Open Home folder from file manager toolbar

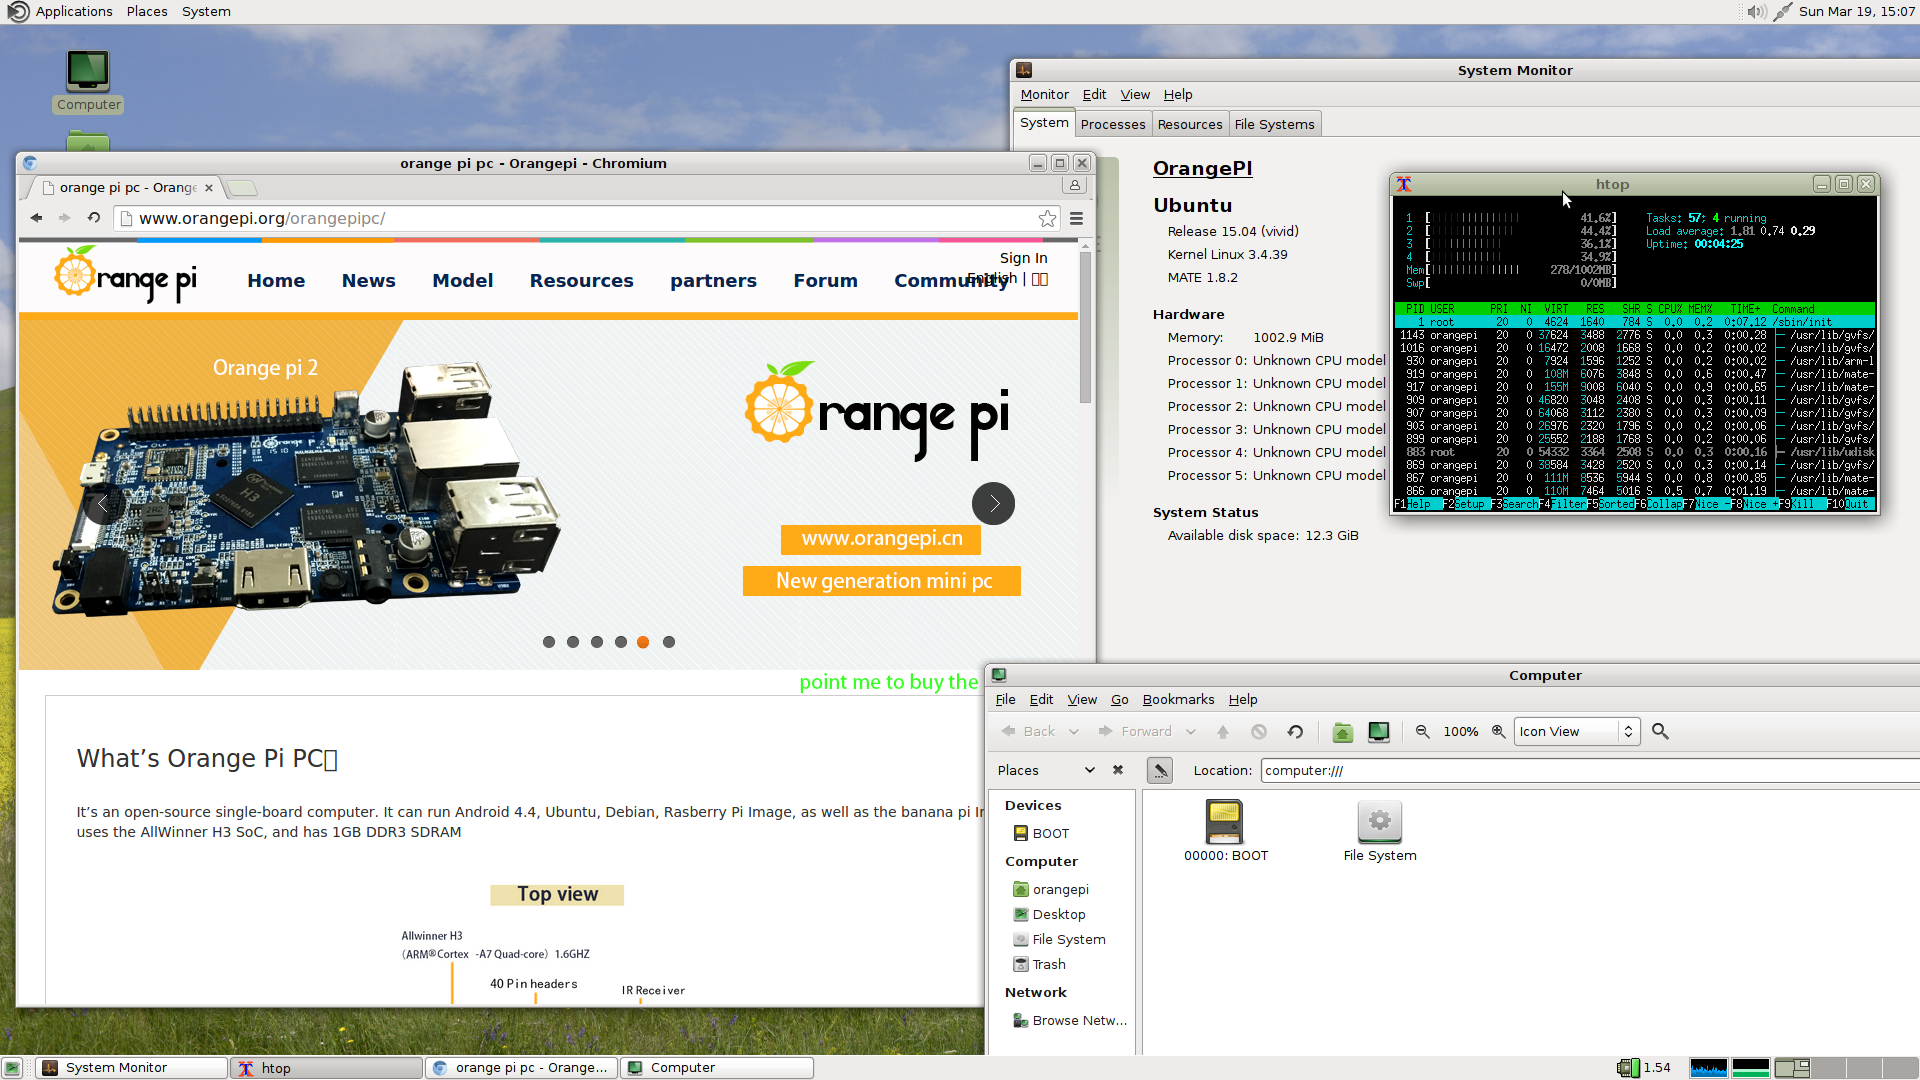1343,732
